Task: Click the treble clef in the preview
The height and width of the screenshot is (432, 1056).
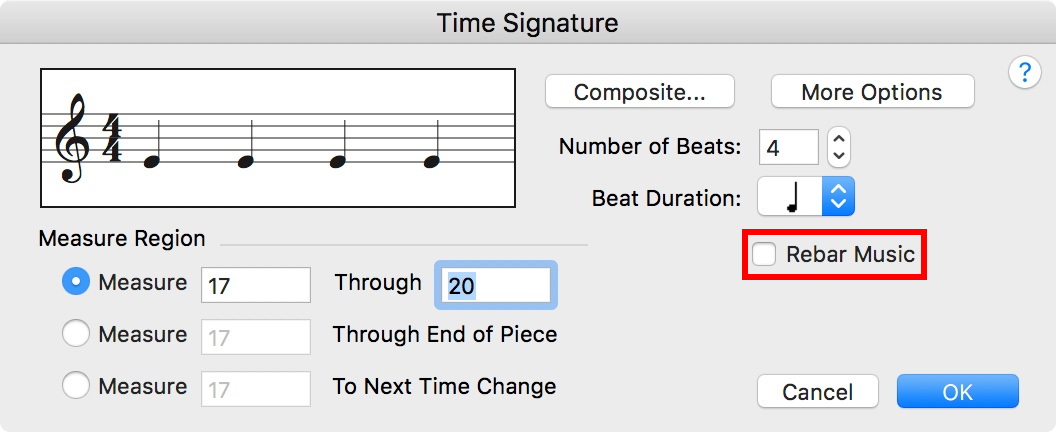Action: pos(73,138)
